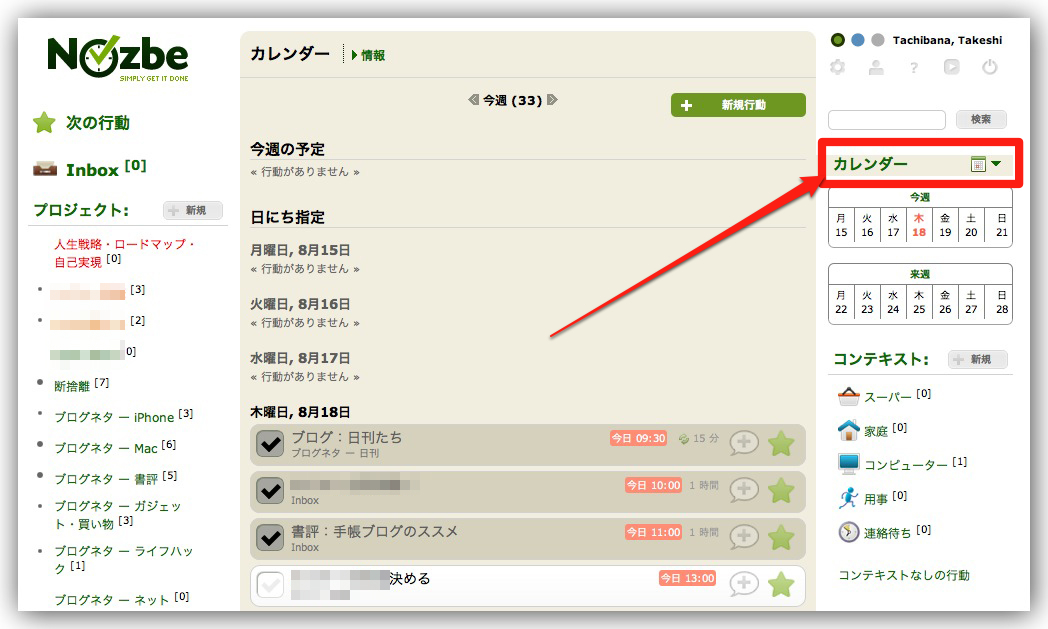This screenshot has height=629, width=1048.
Task: Select the green color dot
Action: (x=838, y=40)
